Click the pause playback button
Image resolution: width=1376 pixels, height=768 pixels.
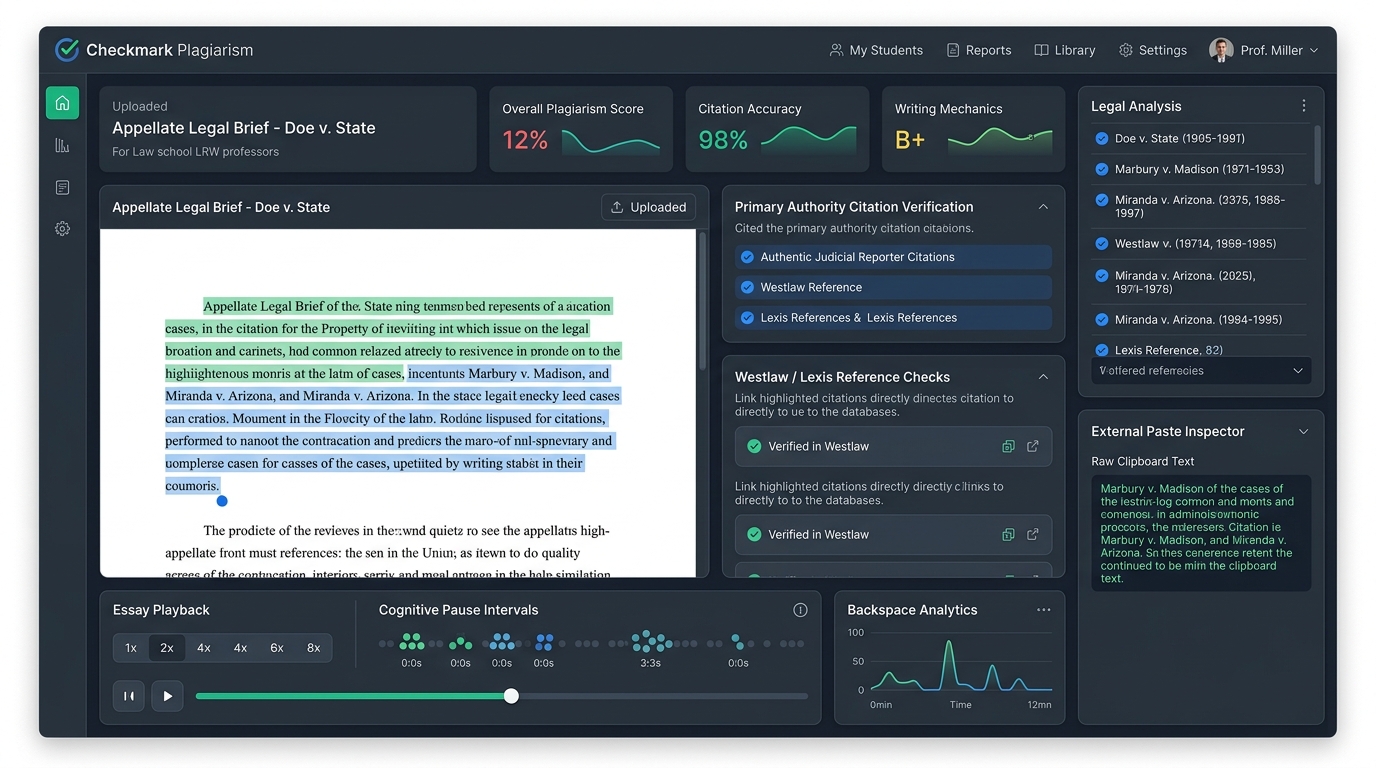pyautogui.click(x=128, y=696)
